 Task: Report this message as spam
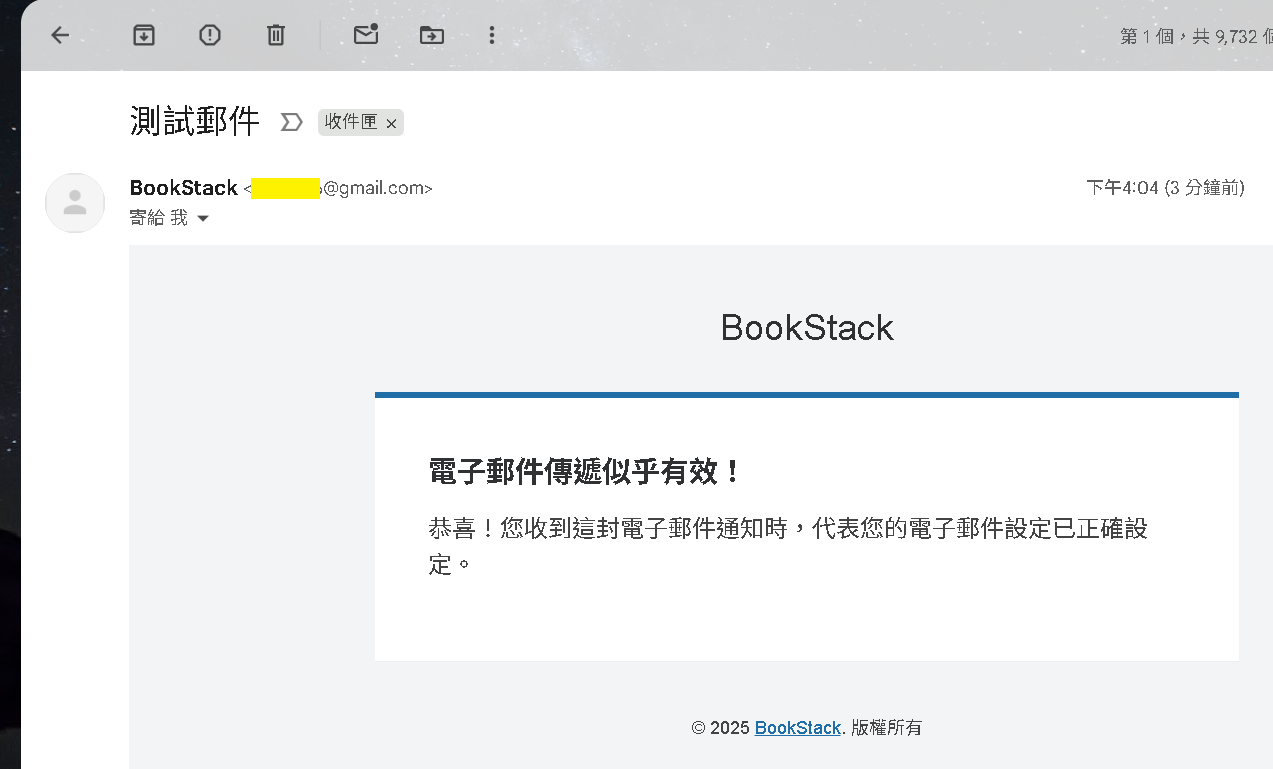point(209,36)
